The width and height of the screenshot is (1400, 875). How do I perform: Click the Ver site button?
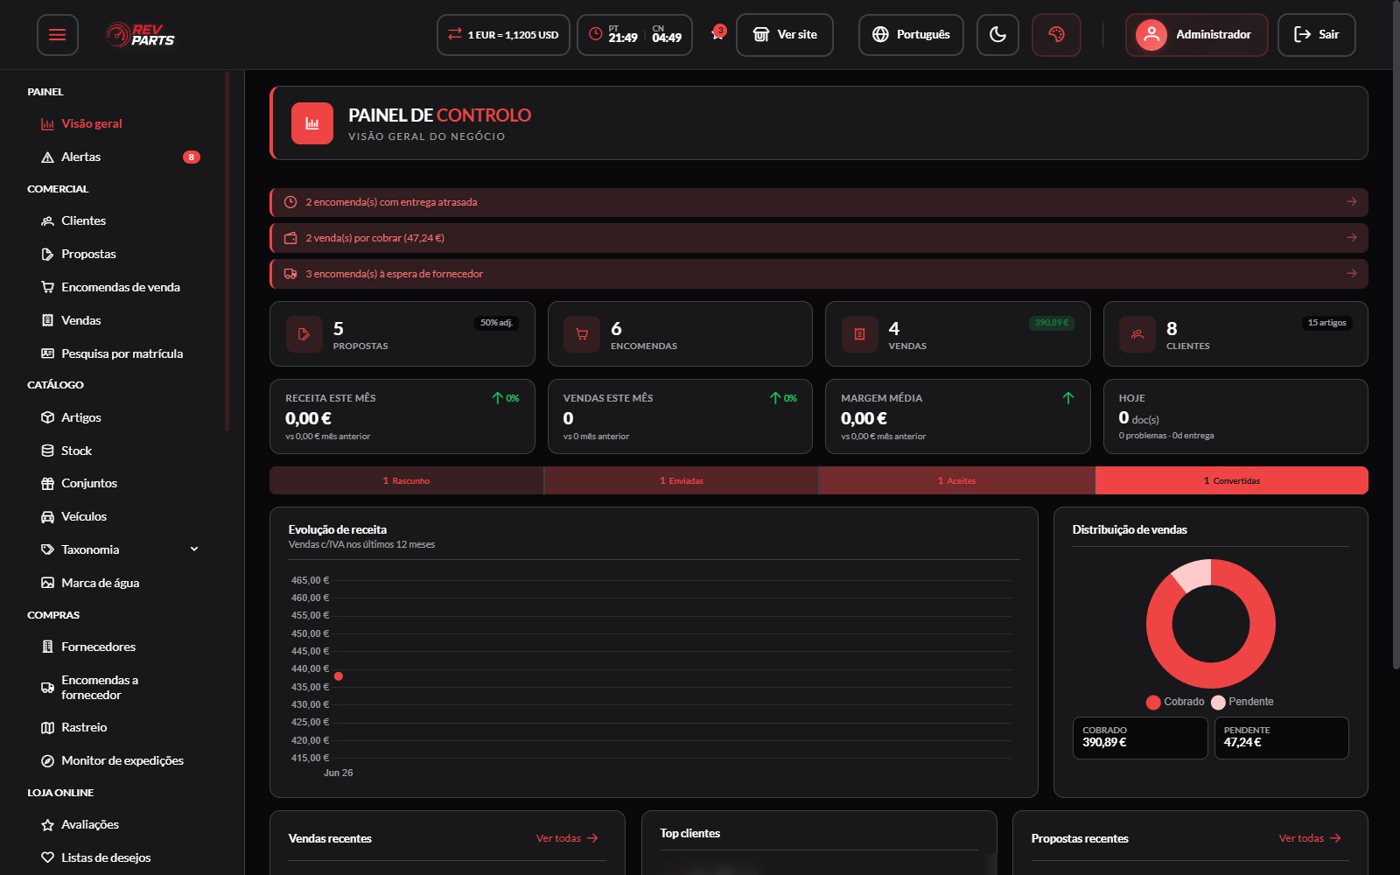point(785,34)
